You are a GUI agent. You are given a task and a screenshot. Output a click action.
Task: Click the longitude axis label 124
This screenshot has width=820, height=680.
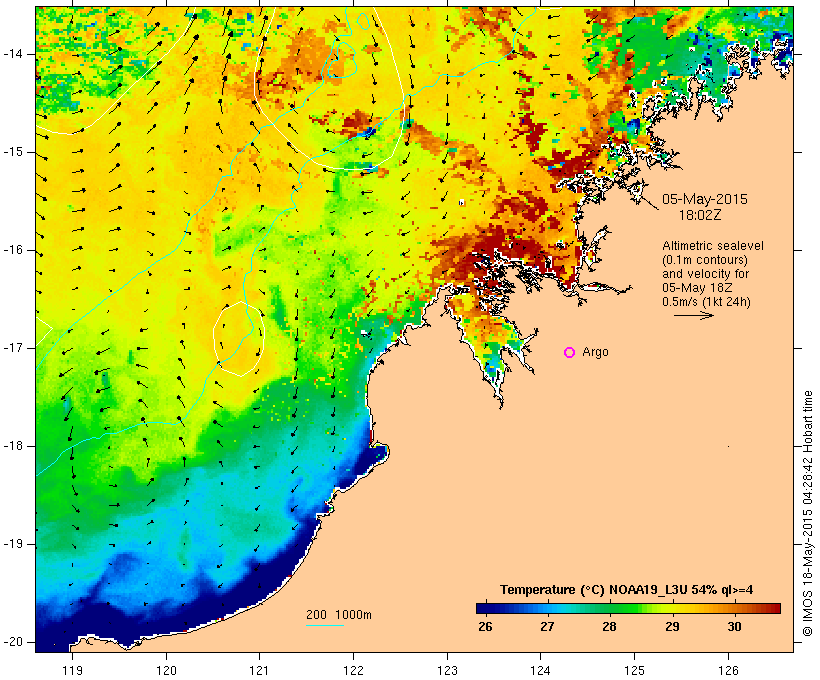click(540, 670)
